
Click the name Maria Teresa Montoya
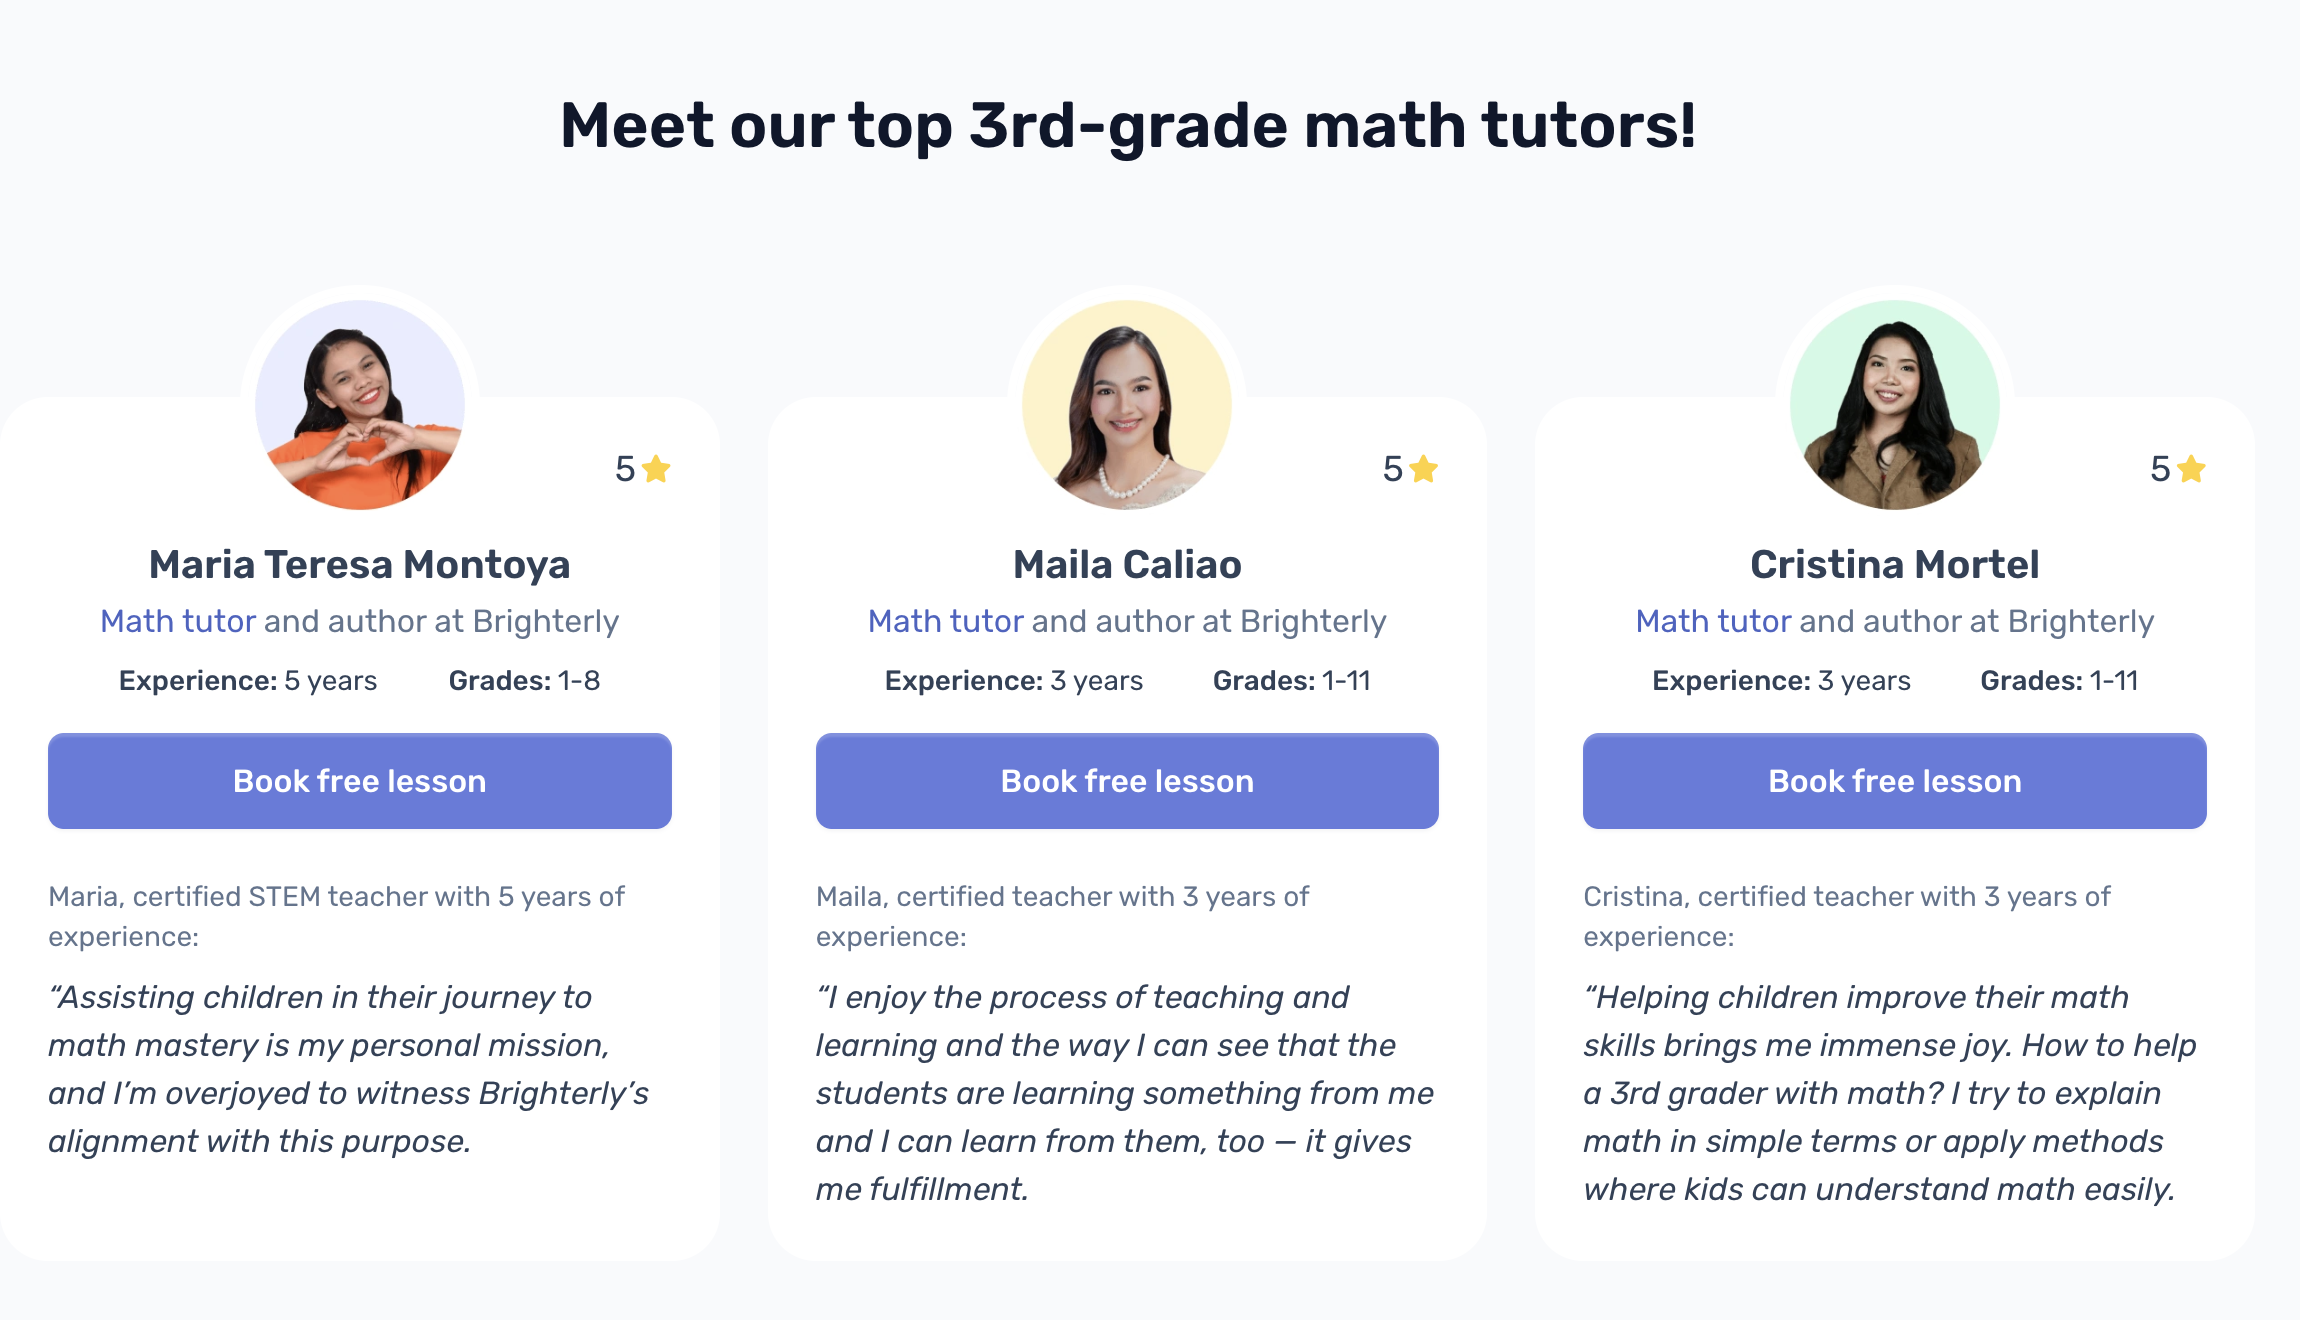[360, 563]
